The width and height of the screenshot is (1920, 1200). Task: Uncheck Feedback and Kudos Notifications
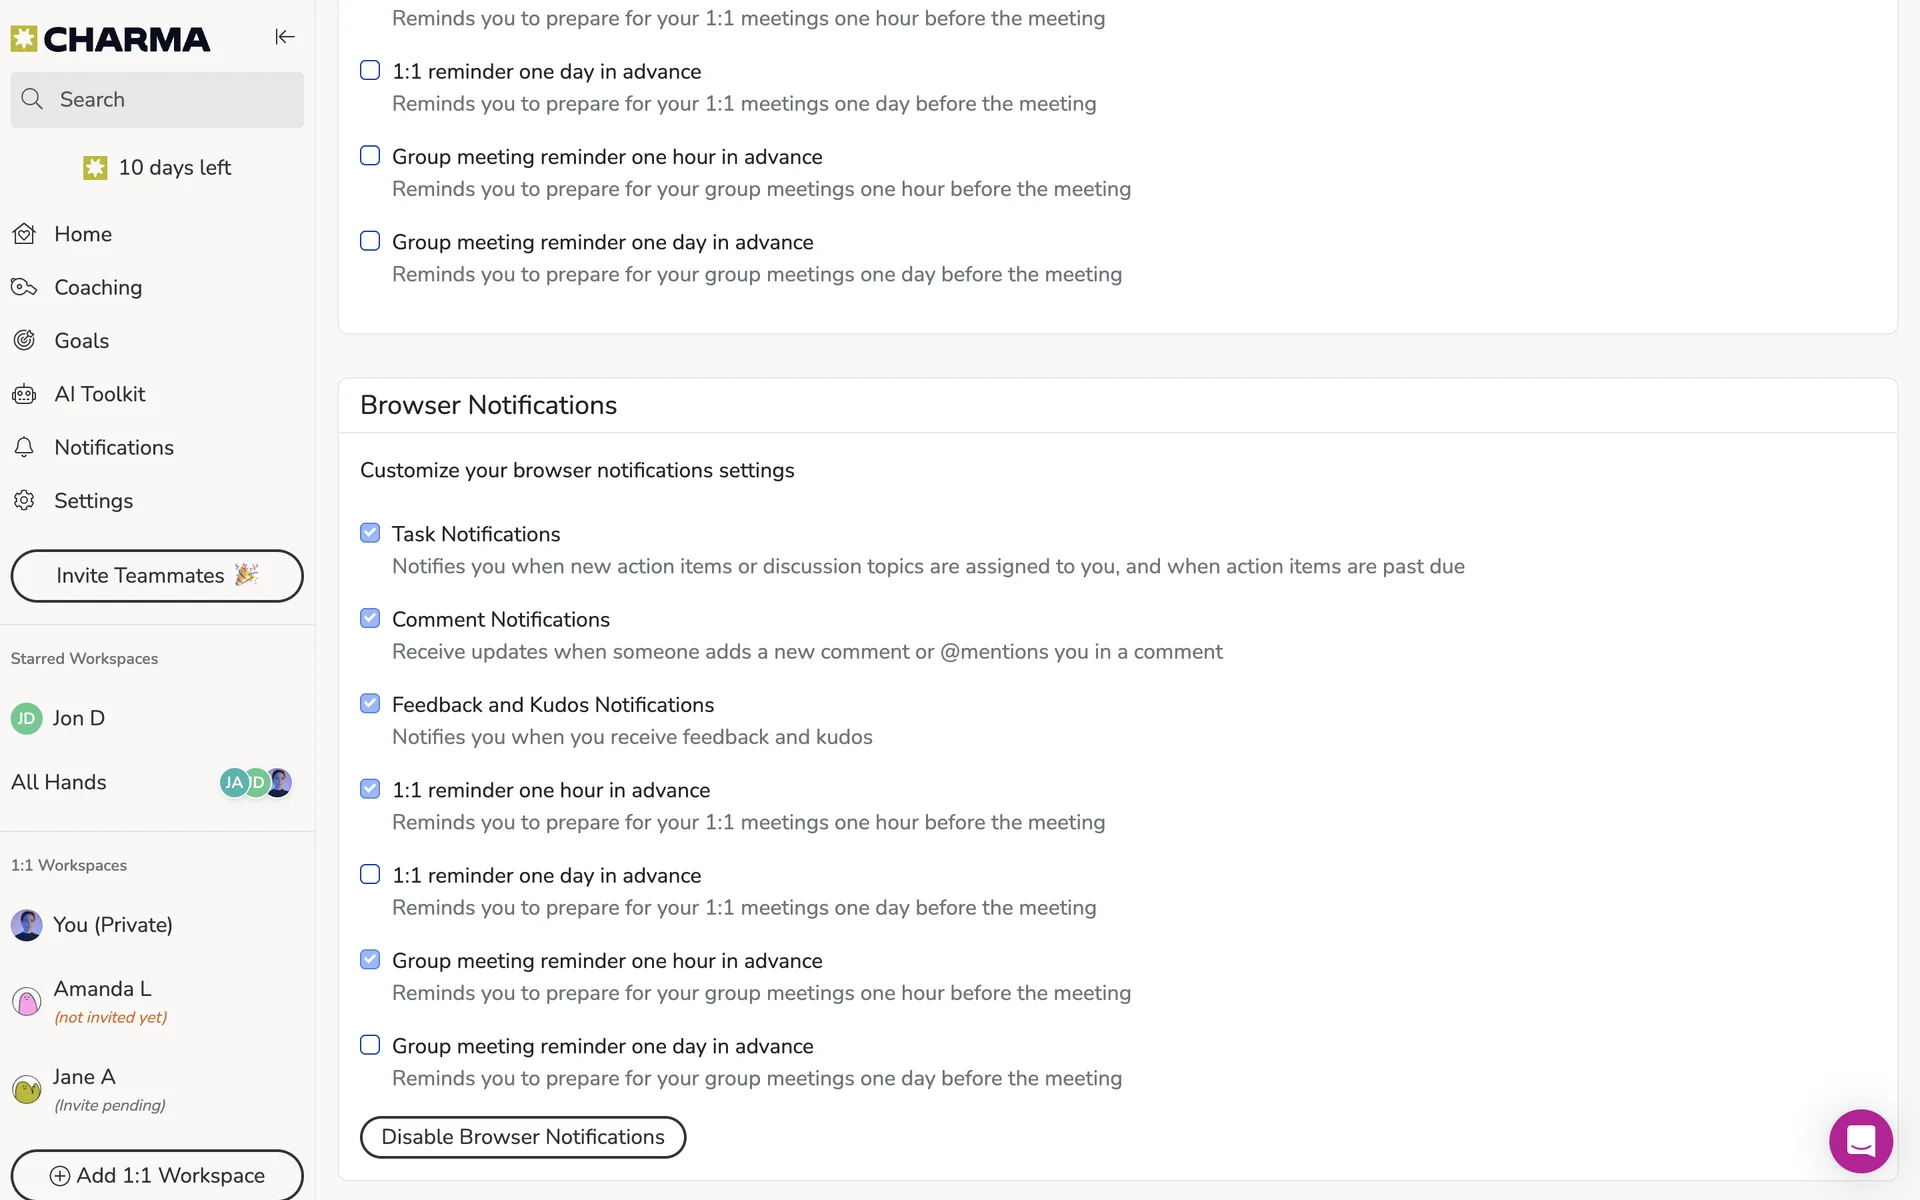click(x=370, y=703)
